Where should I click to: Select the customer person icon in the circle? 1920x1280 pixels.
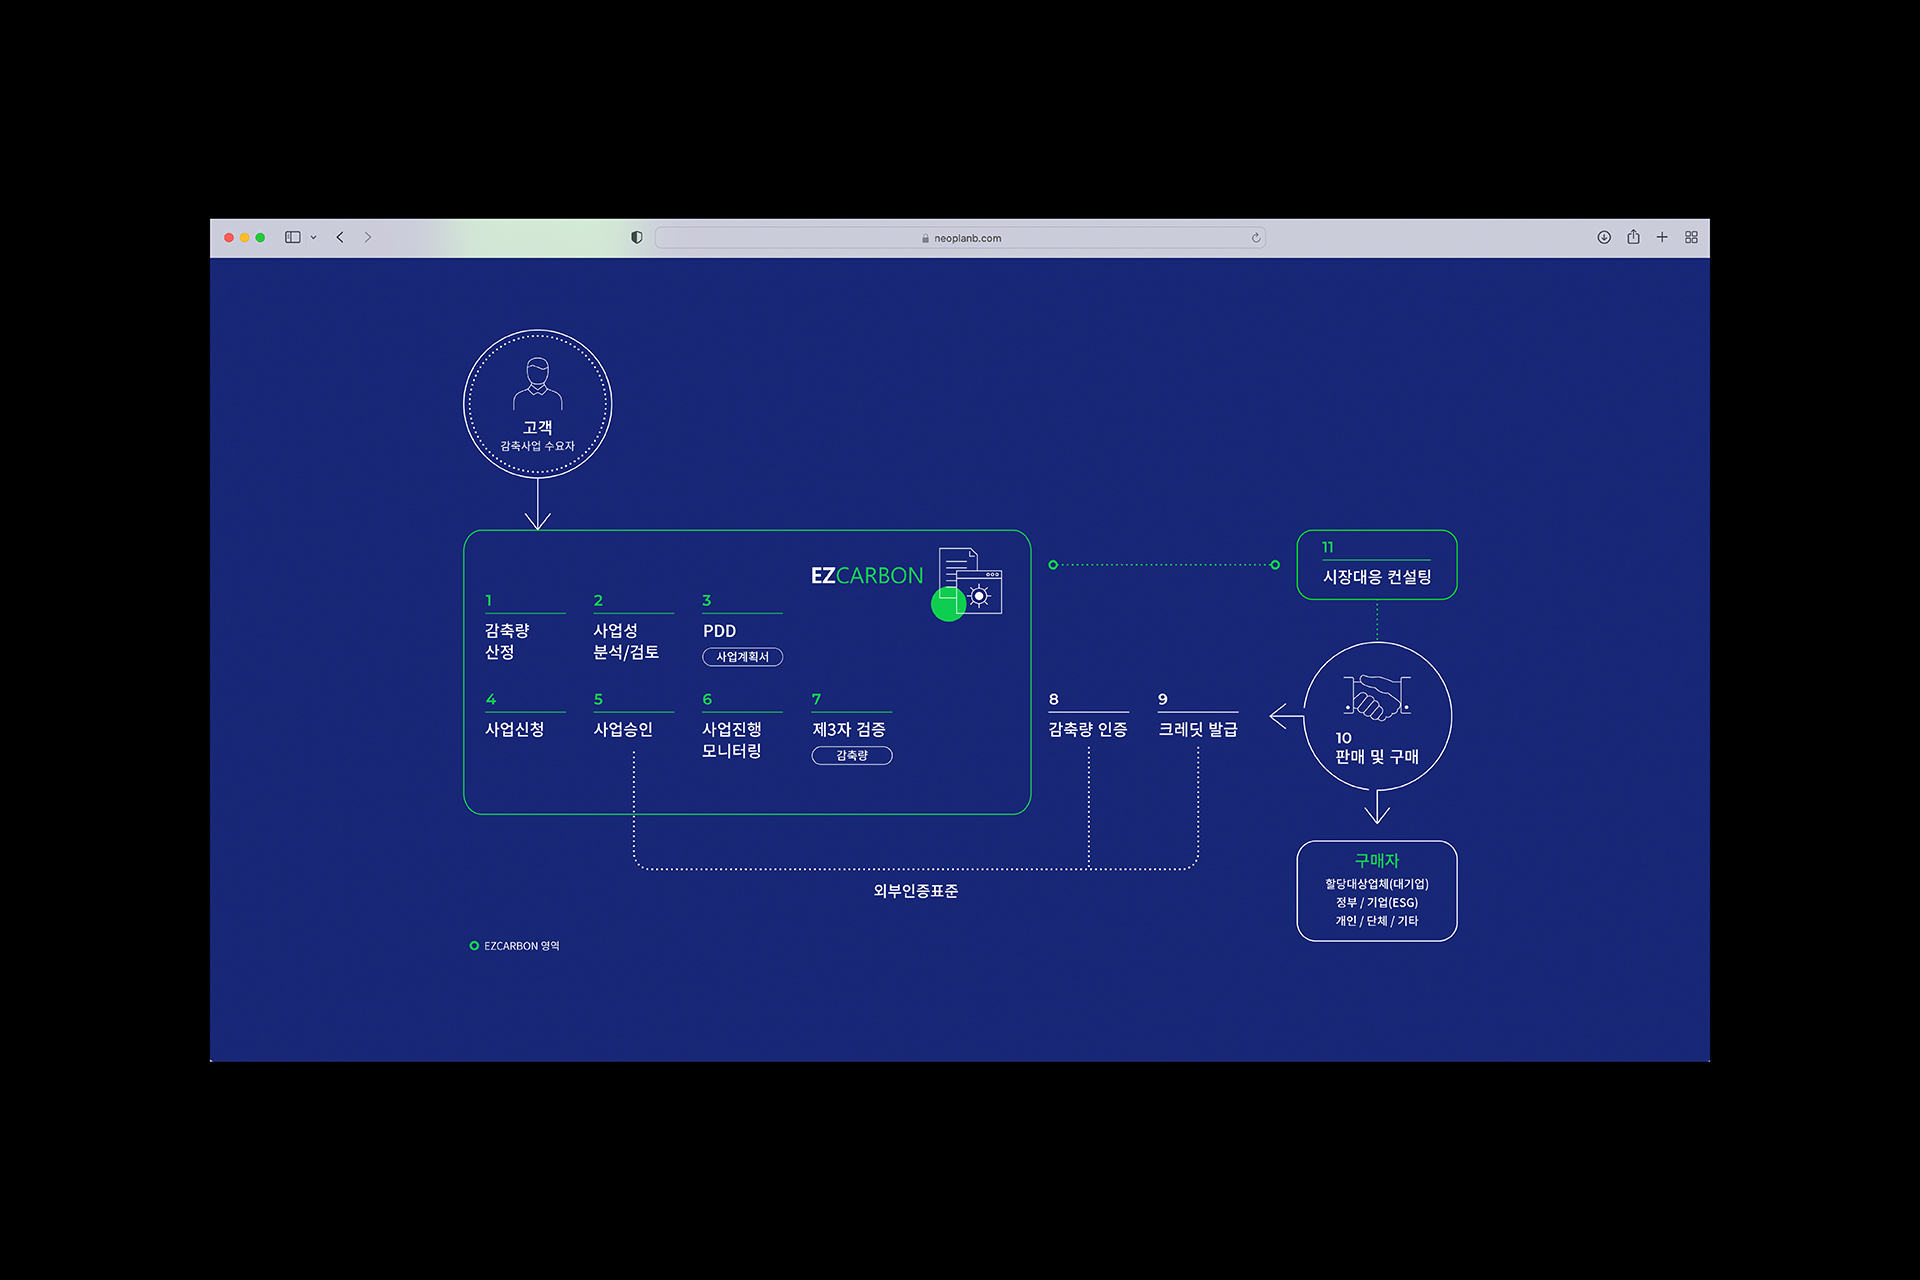[x=538, y=384]
